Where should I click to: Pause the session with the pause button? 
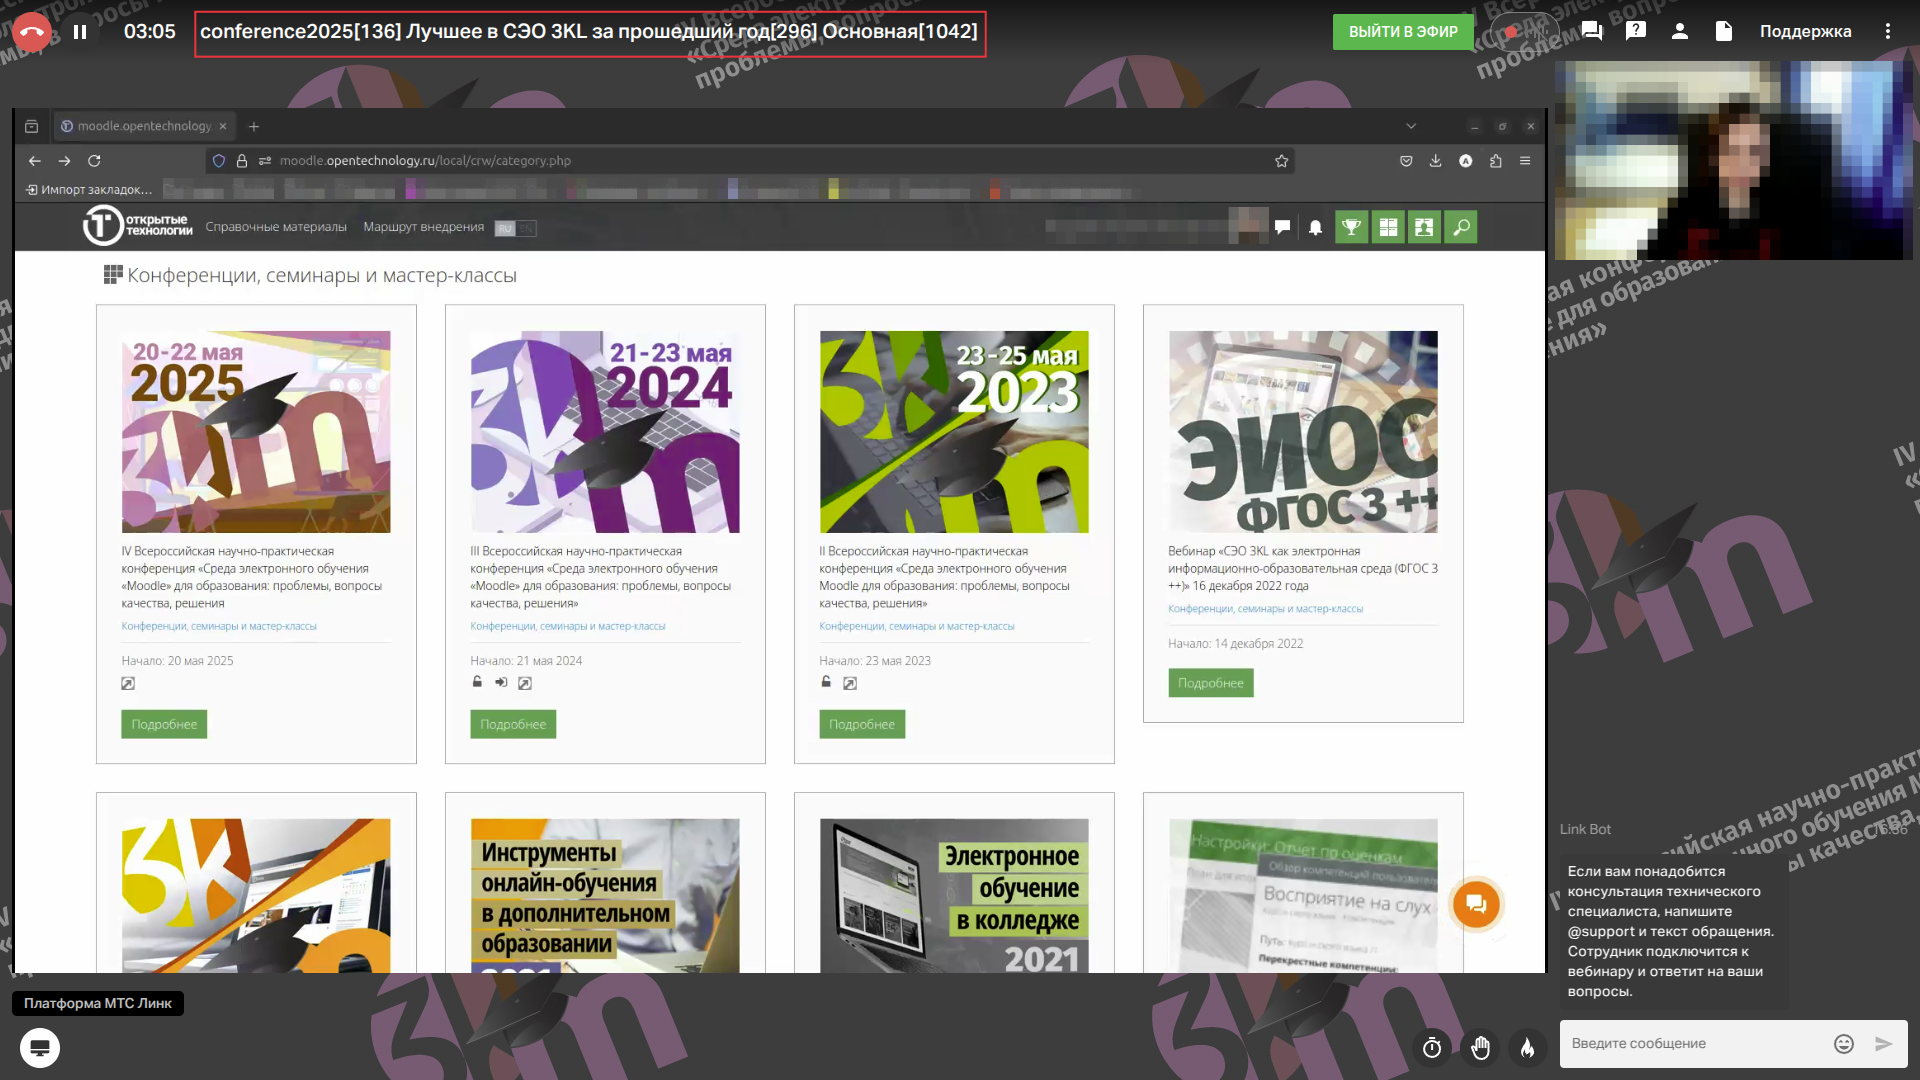(80, 31)
